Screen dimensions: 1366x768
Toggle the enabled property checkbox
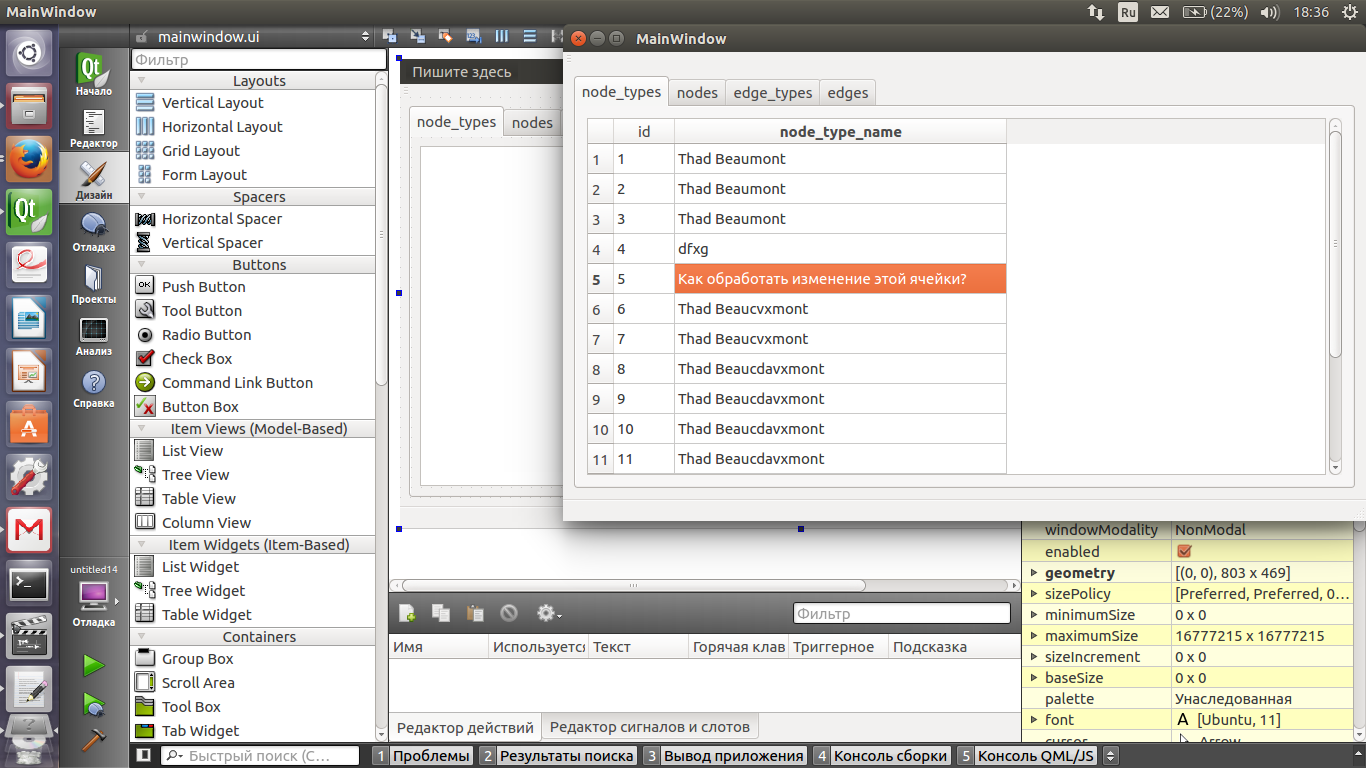[1185, 552]
